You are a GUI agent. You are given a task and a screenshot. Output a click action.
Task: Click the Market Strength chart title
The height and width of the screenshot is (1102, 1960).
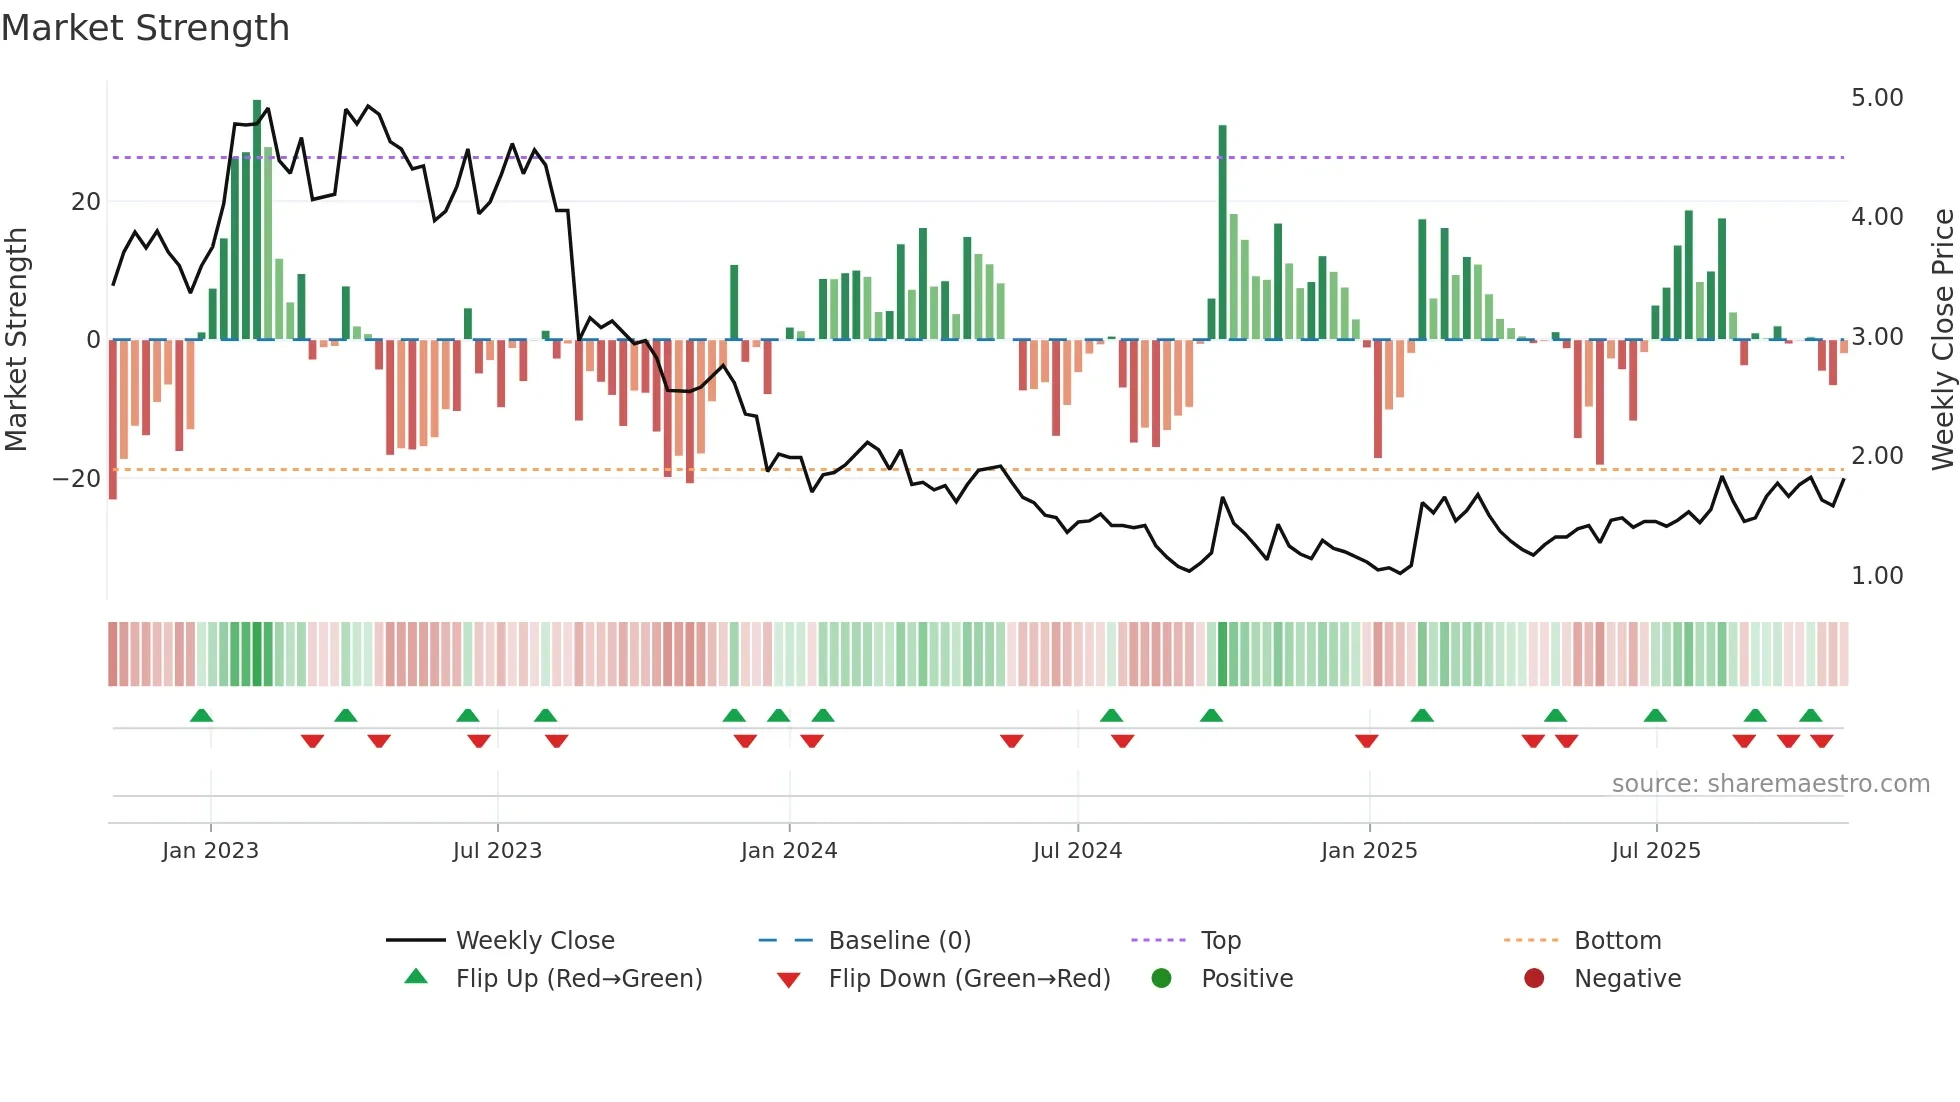(146, 28)
